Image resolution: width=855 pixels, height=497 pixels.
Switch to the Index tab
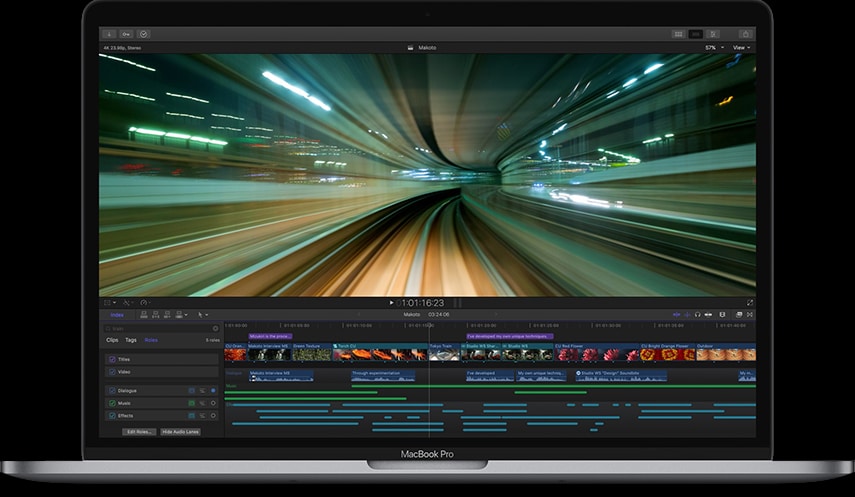coord(117,315)
